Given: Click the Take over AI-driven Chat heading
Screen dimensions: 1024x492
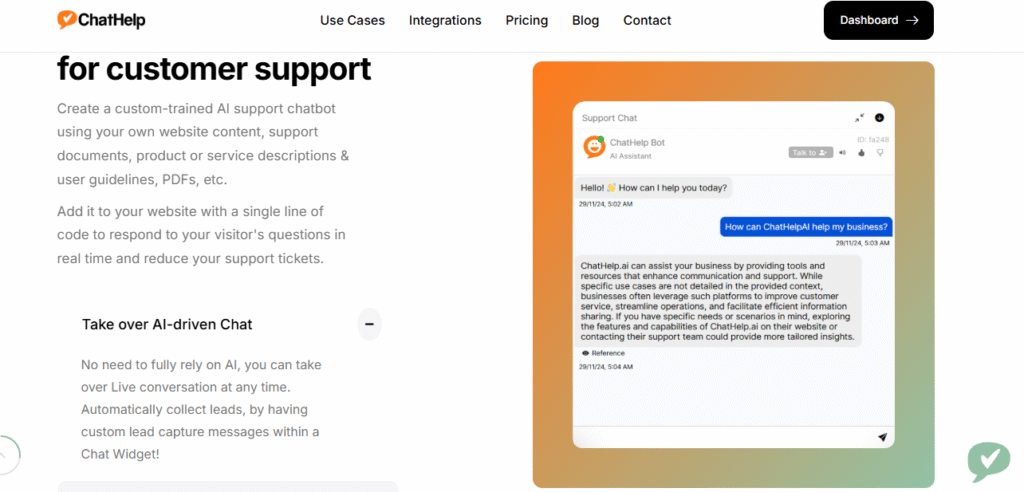Looking at the screenshot, I should (x=167, y=324).
